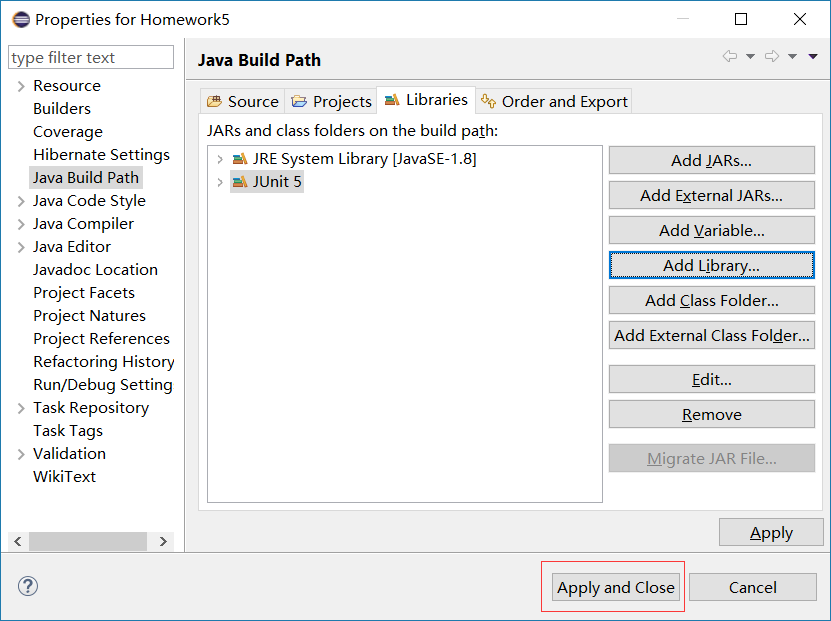Switch to the Projects tab
This screenshot has height=621, width=831.
point(331,101)
